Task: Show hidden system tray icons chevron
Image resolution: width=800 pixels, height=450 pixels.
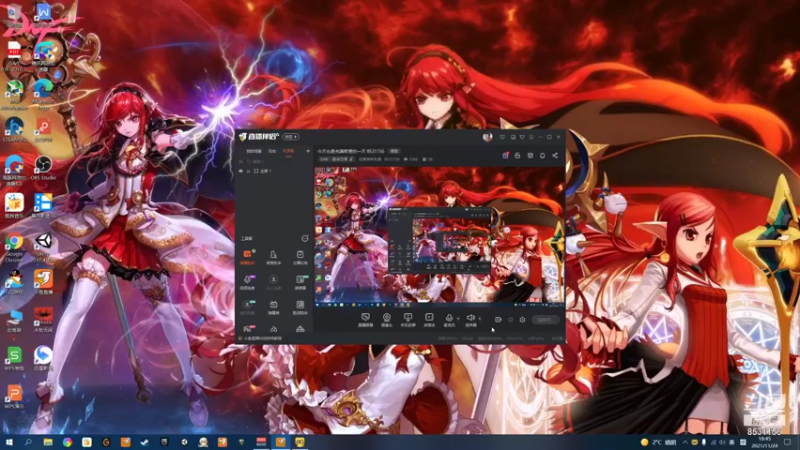Action: pyautogui.click(x=685, y=442)
